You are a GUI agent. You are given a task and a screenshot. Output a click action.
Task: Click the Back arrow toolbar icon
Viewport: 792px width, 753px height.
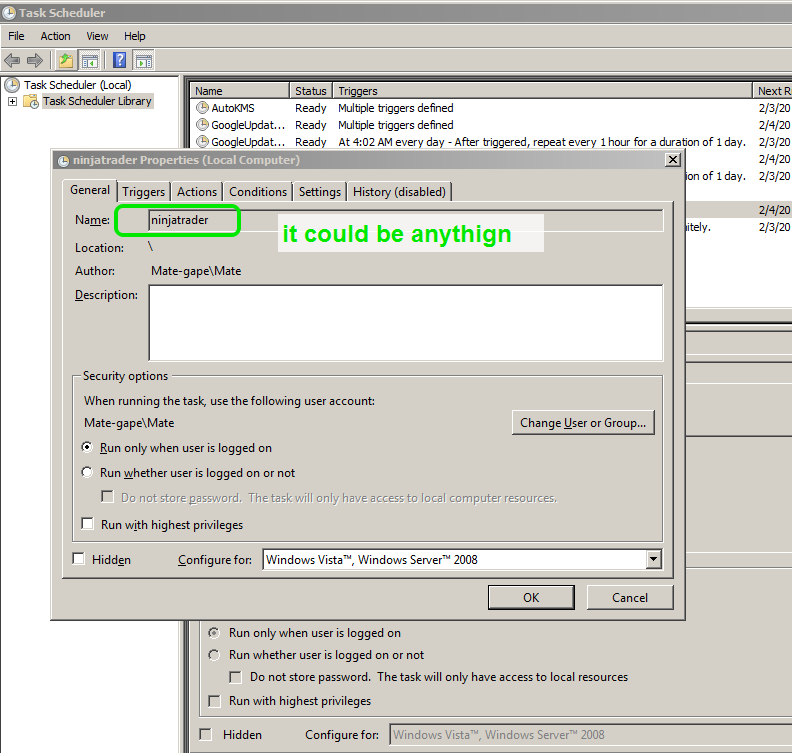(x=12, y=61)
